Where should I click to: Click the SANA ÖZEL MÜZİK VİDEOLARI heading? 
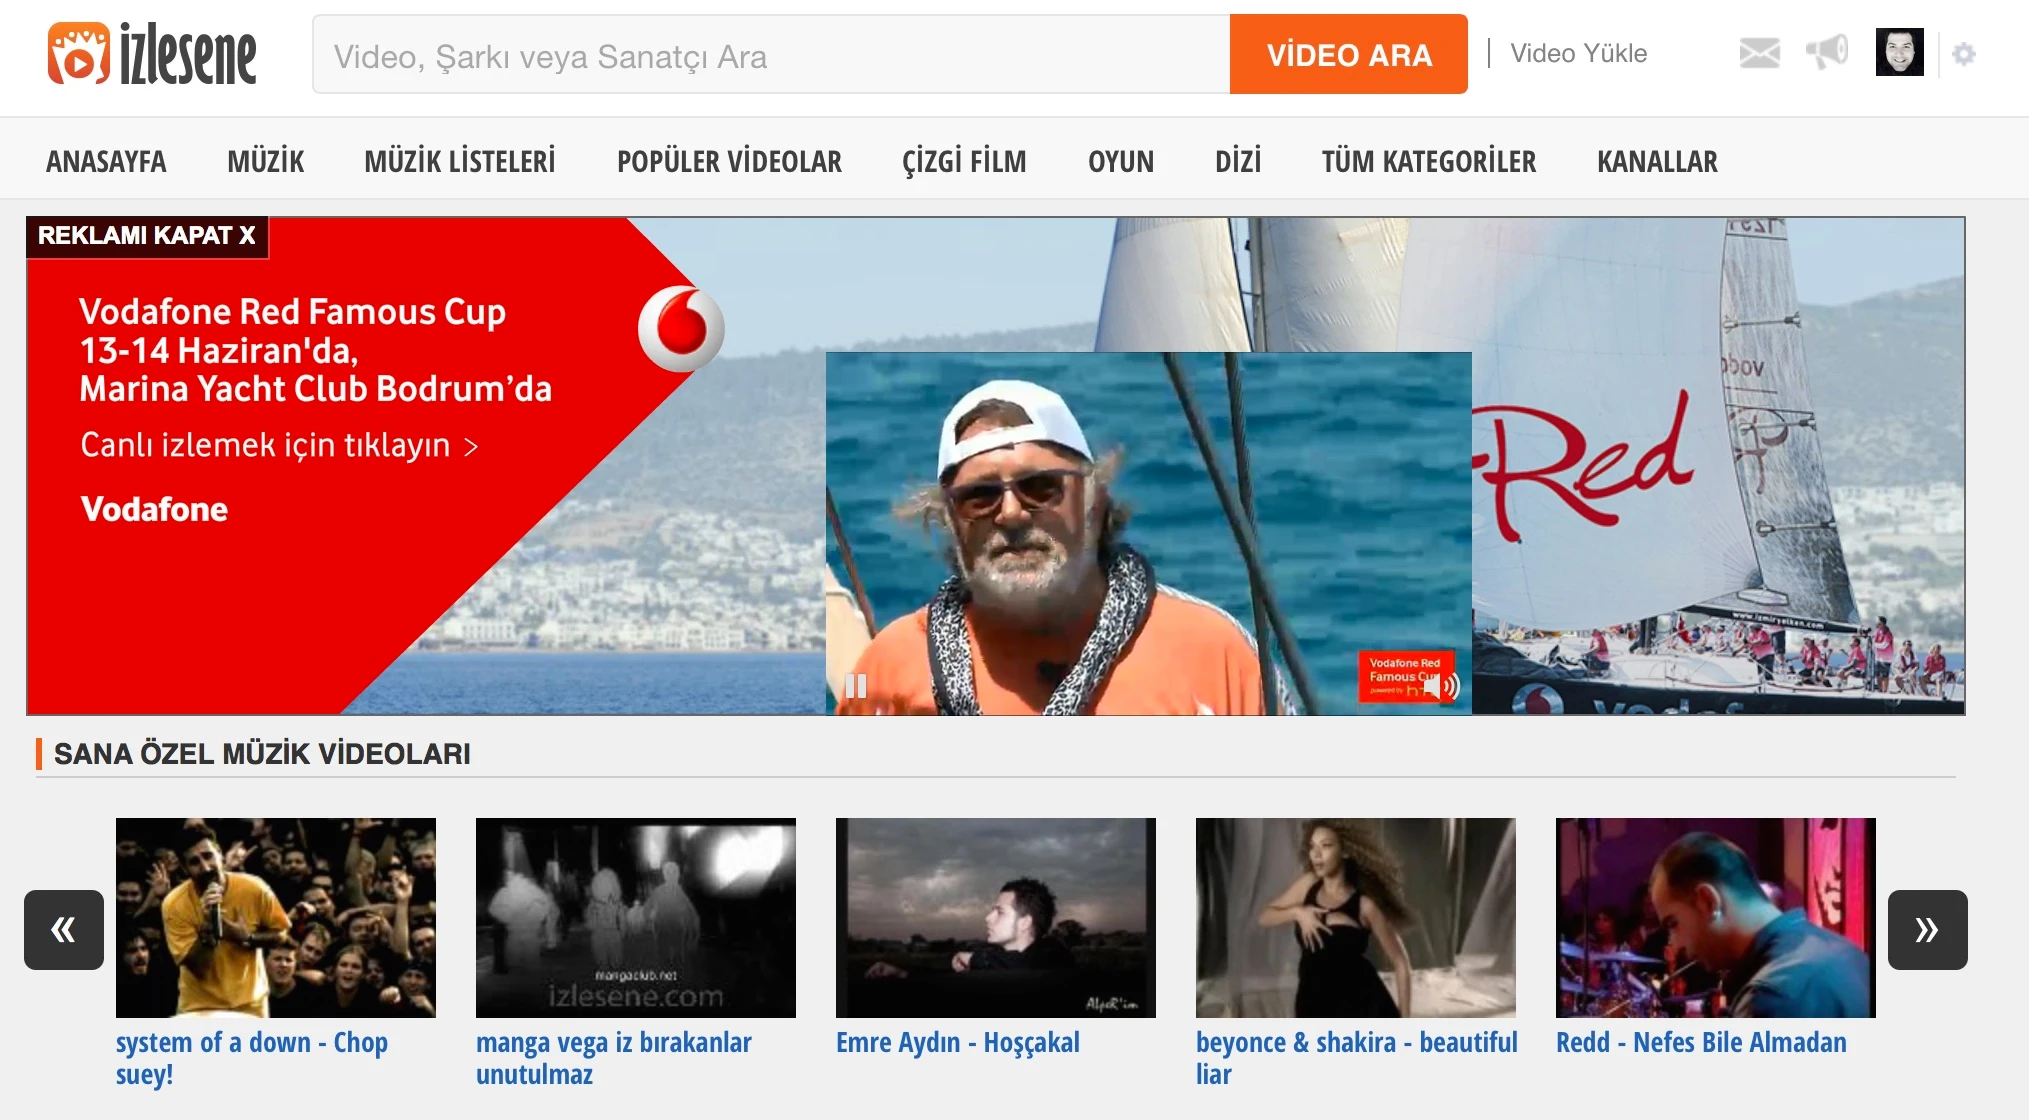[262, 754]
